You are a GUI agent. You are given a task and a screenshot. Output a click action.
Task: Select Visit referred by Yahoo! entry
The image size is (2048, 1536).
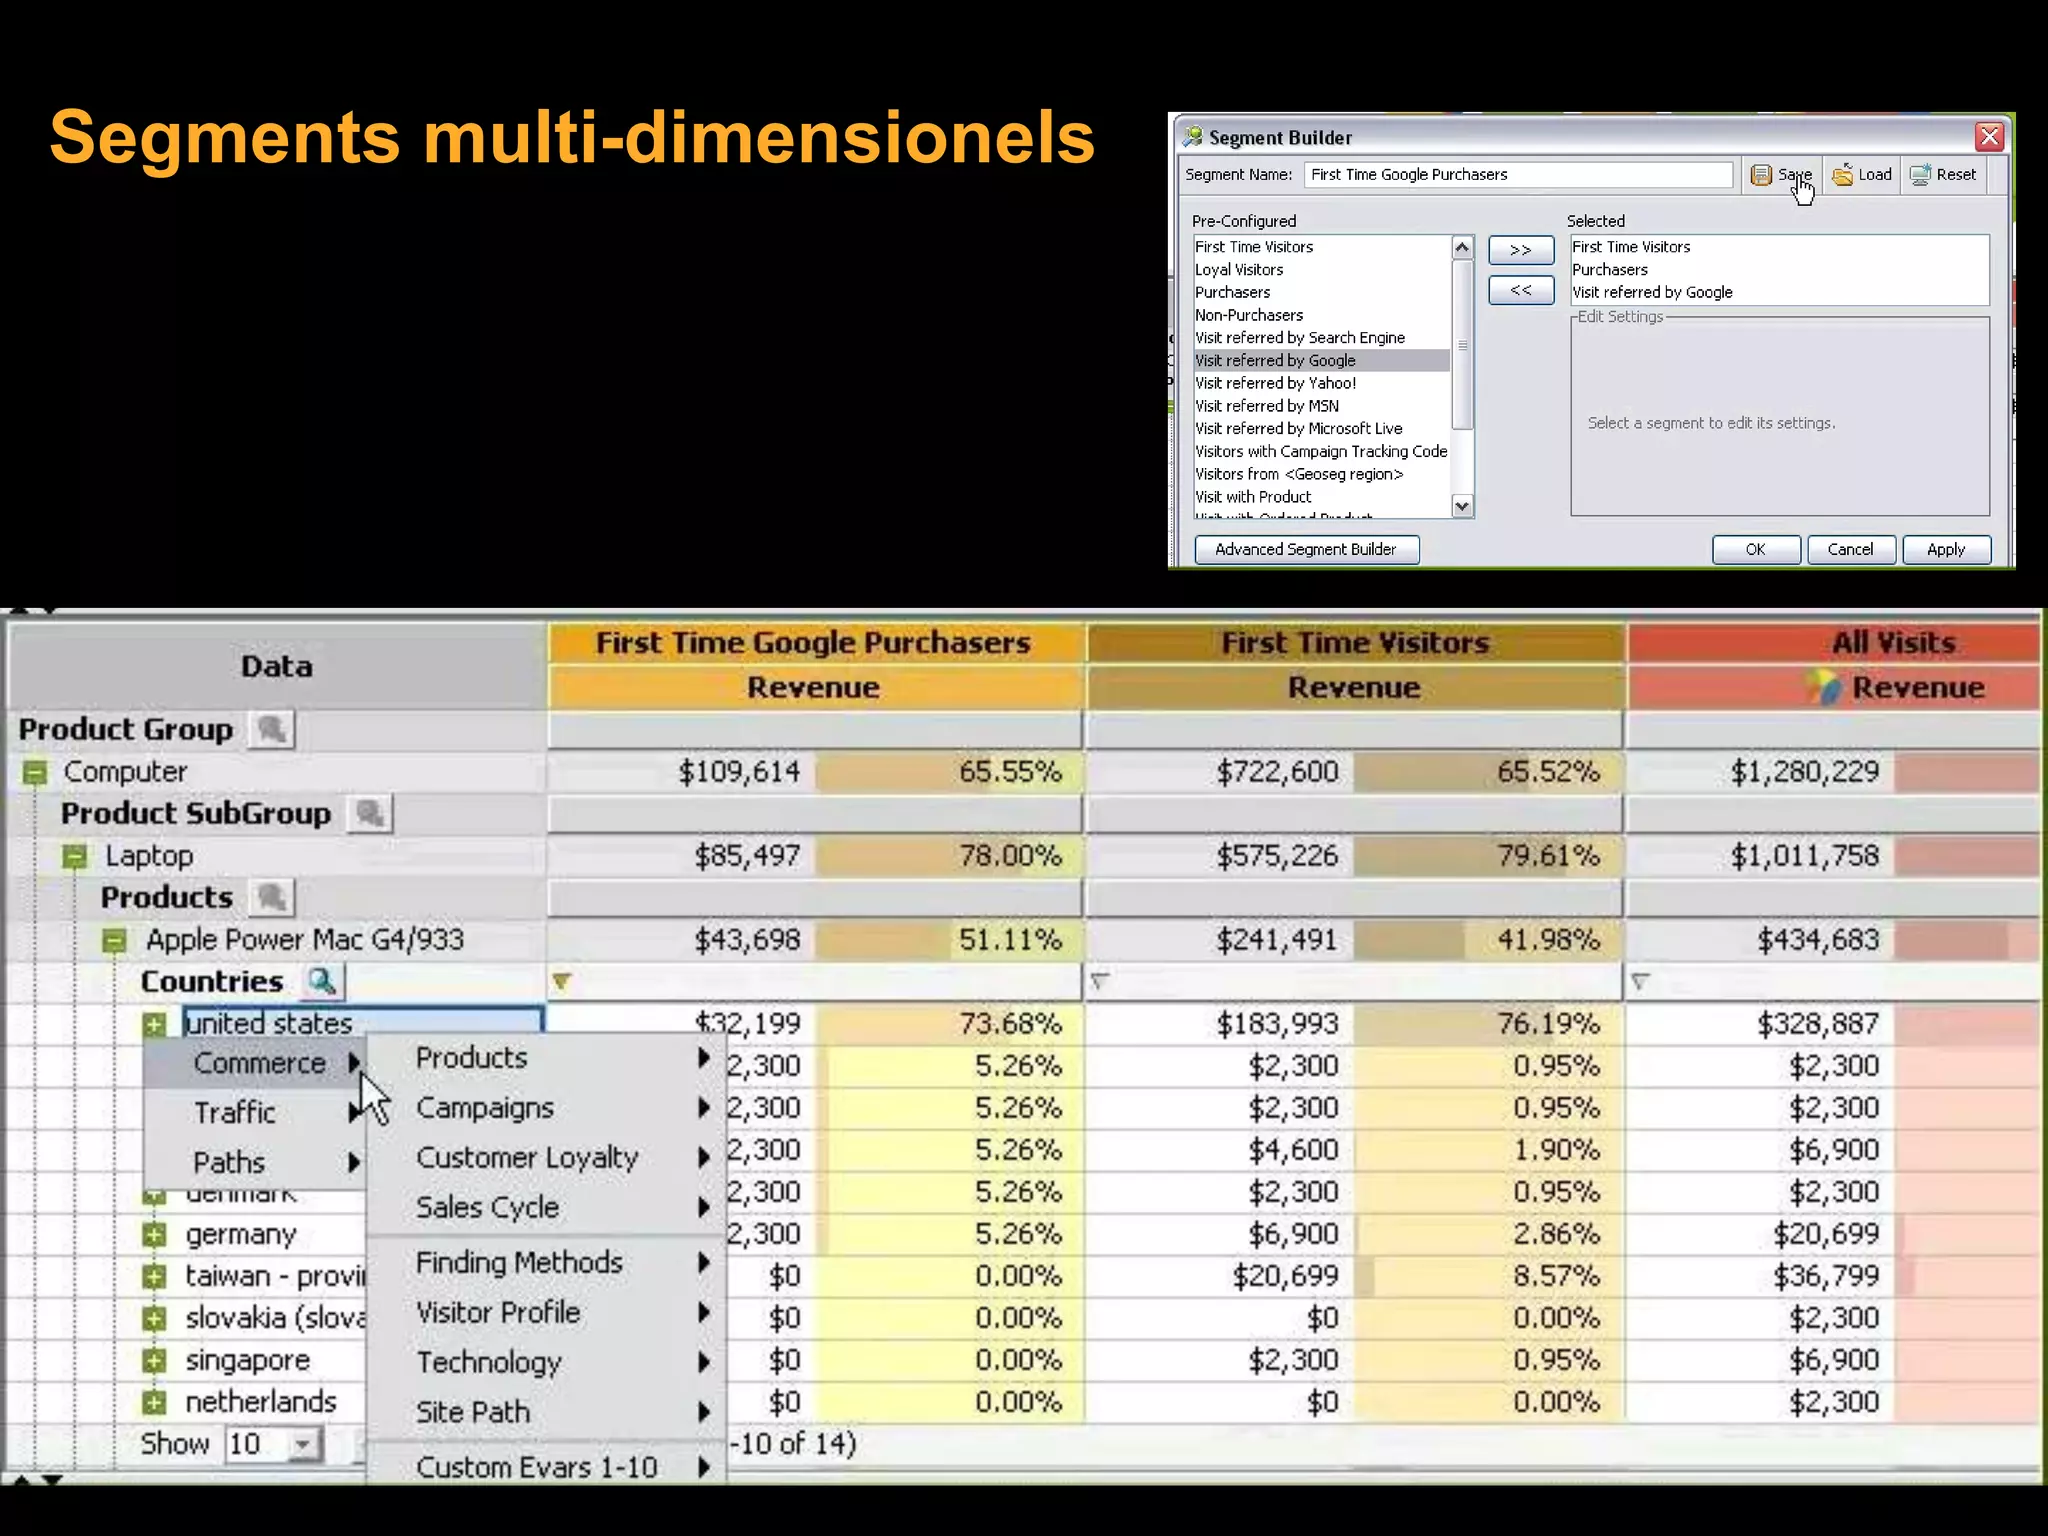(x=1321, y=383)
